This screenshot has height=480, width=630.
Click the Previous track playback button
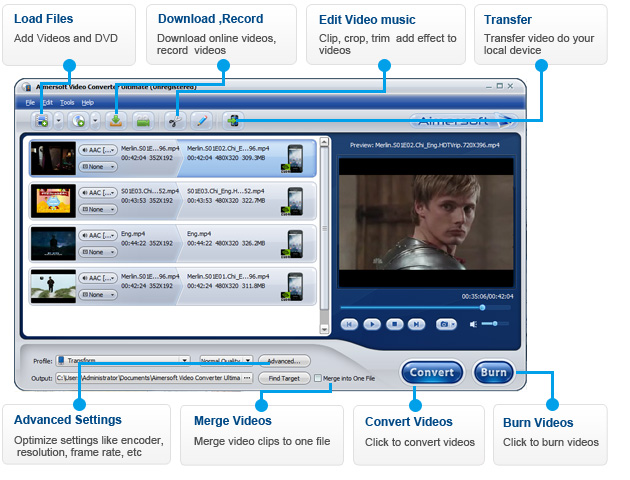point(349,324)
